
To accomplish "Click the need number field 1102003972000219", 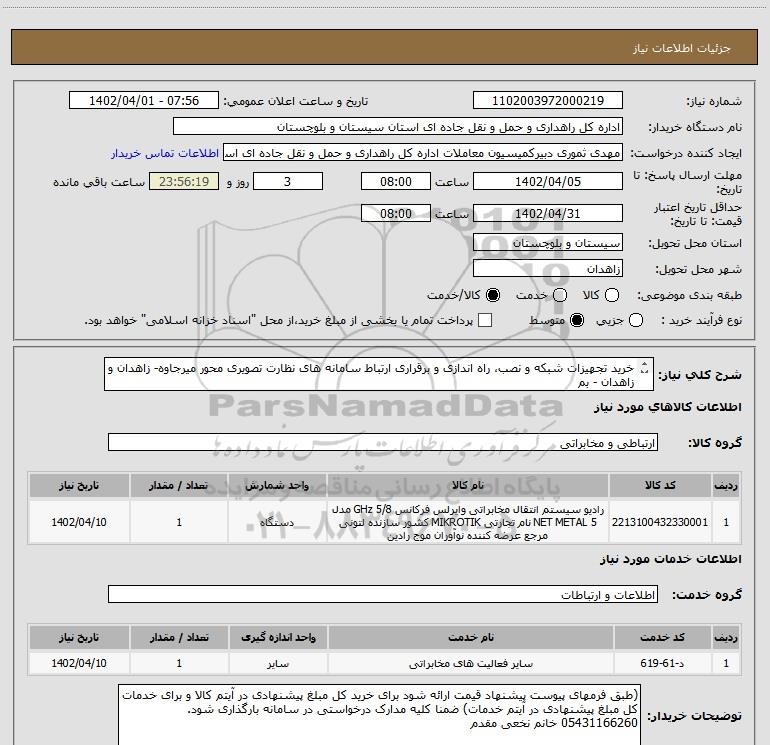I will tap(548, 101).
